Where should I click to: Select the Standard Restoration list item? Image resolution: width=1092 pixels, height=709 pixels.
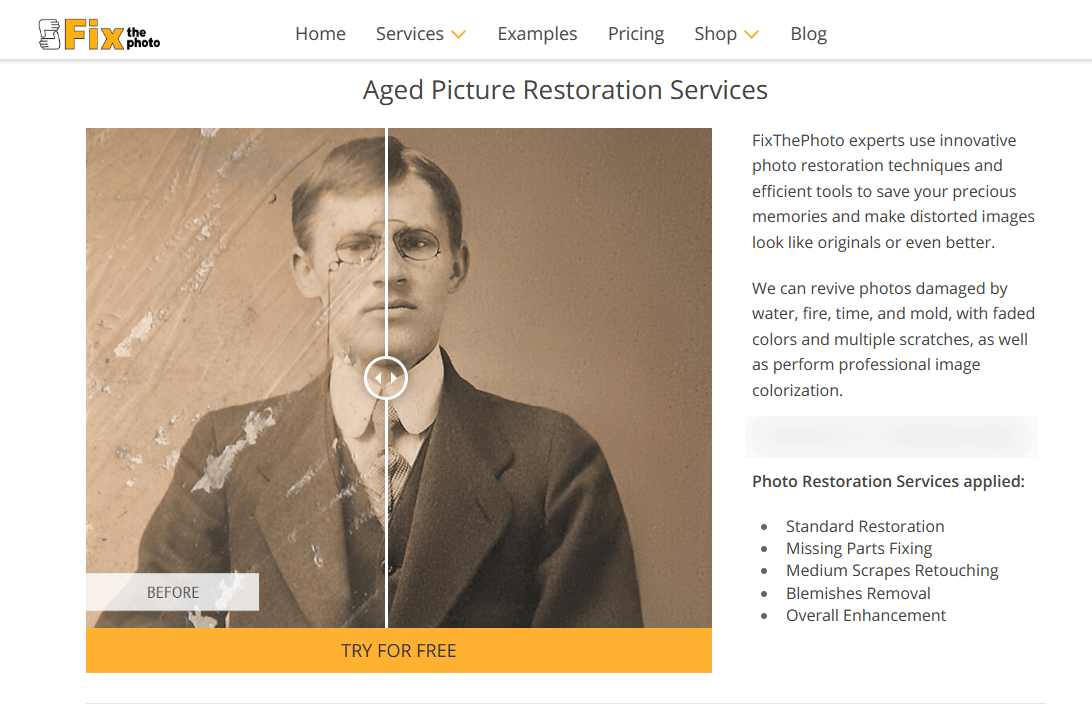point(864,526)
